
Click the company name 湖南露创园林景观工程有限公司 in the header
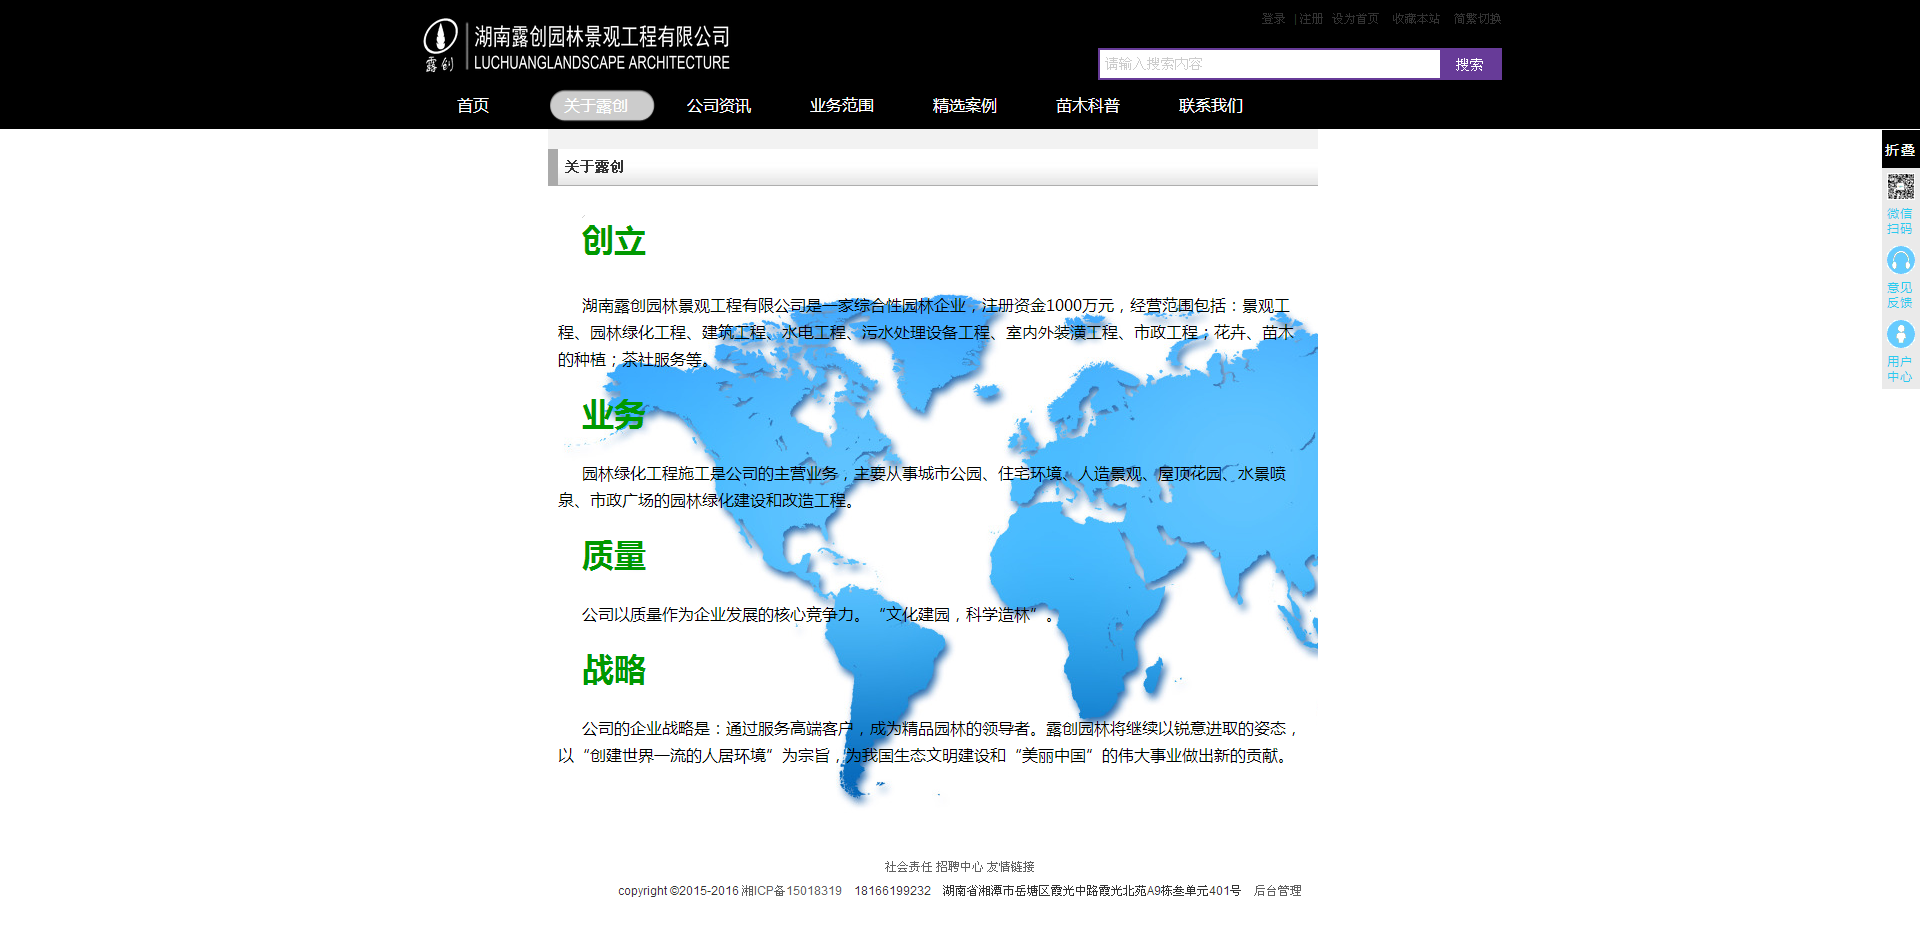tap(602, 37)
